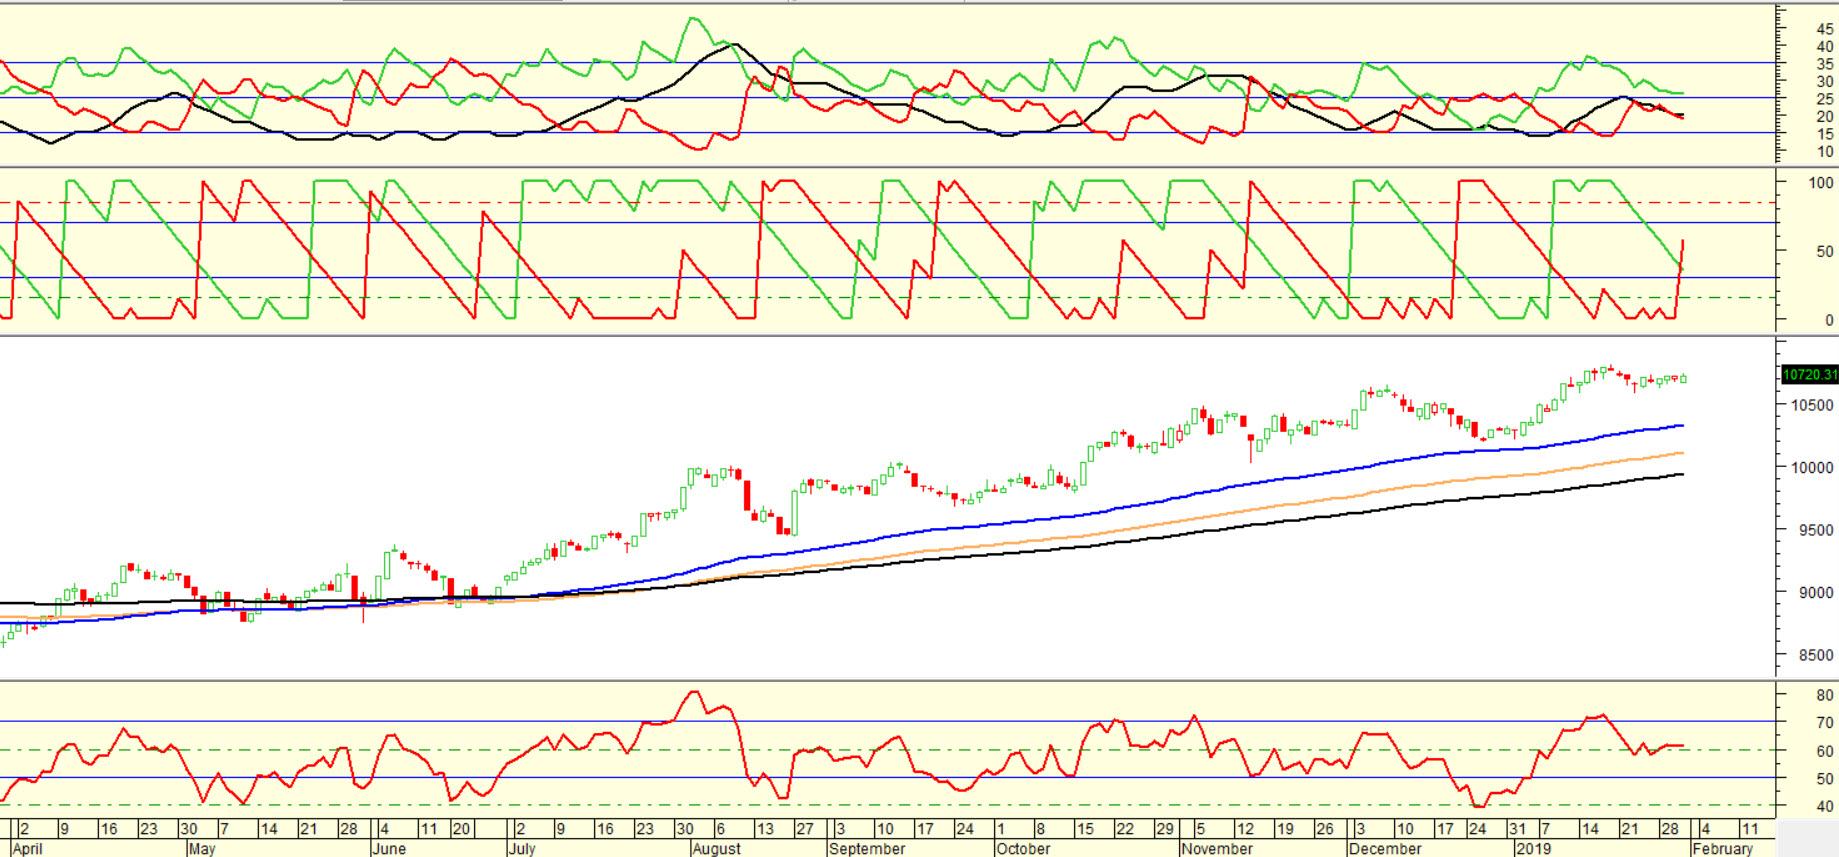This screenshot has width=1839, height=857.
Task: Select the 10000 price axis label
Action: click(1812, 468)
